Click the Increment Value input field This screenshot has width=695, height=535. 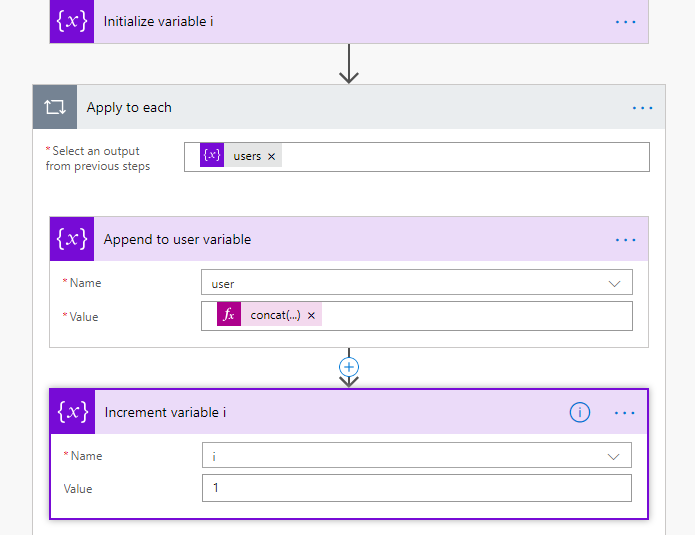coord(416,488)
